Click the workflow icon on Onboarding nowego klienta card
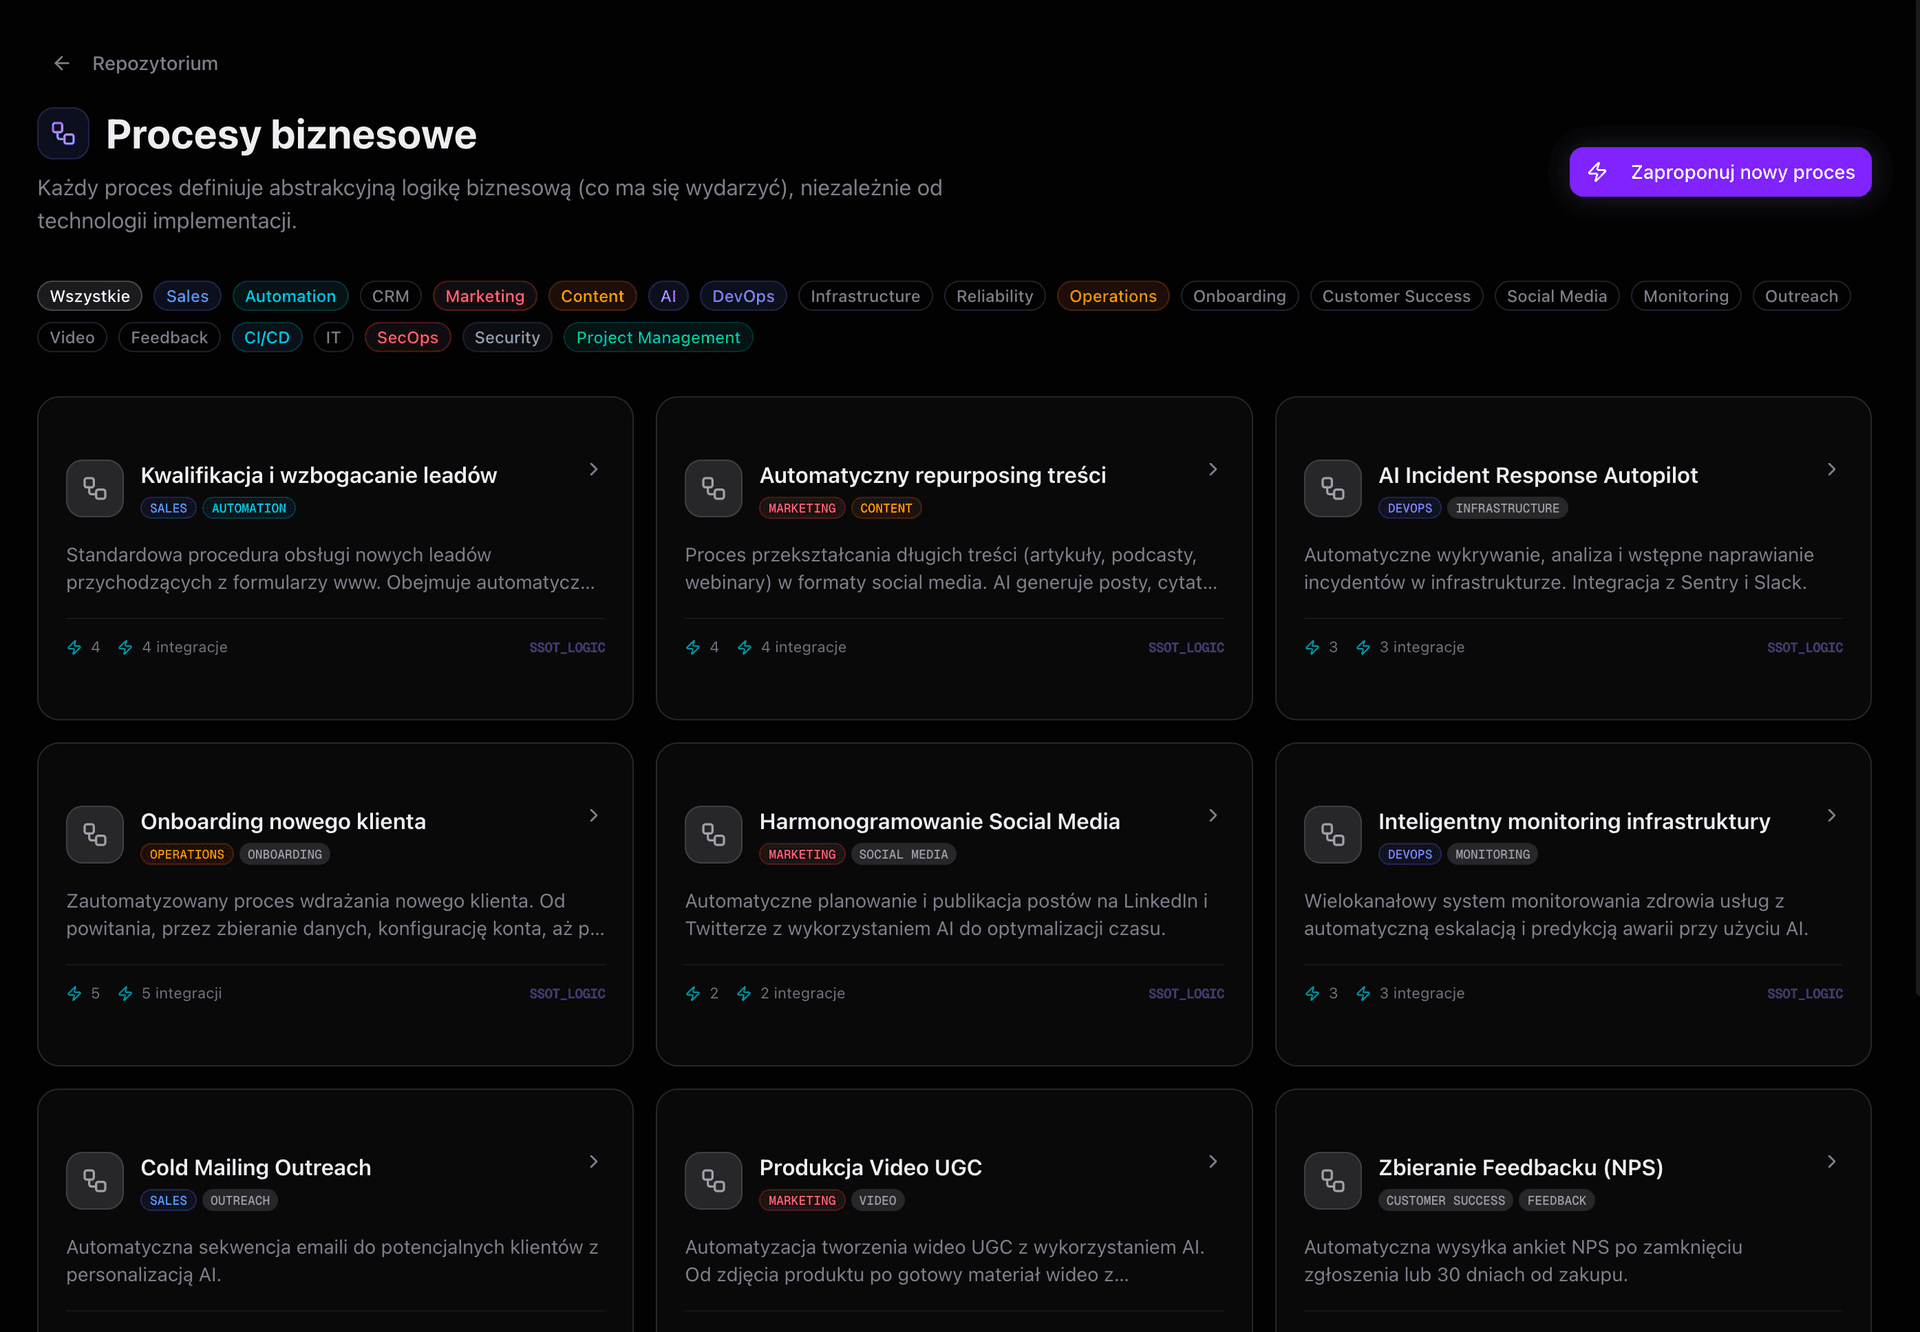 point(95,834)
